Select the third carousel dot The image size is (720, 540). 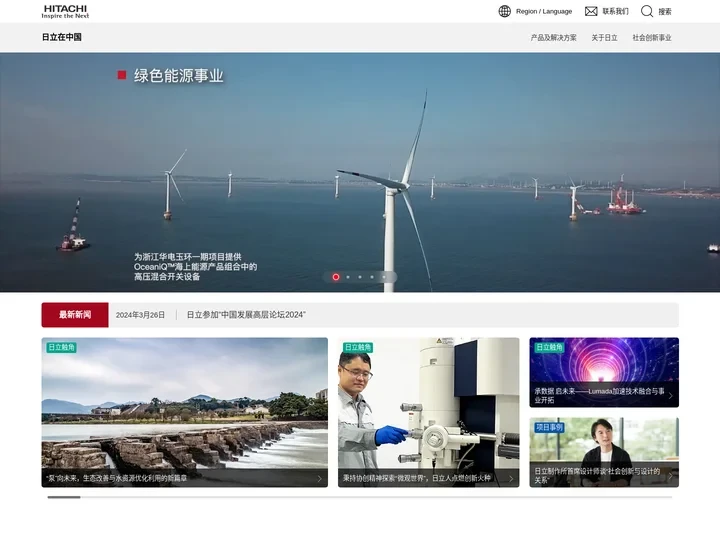pyautogui.click(x=360, y=277)
